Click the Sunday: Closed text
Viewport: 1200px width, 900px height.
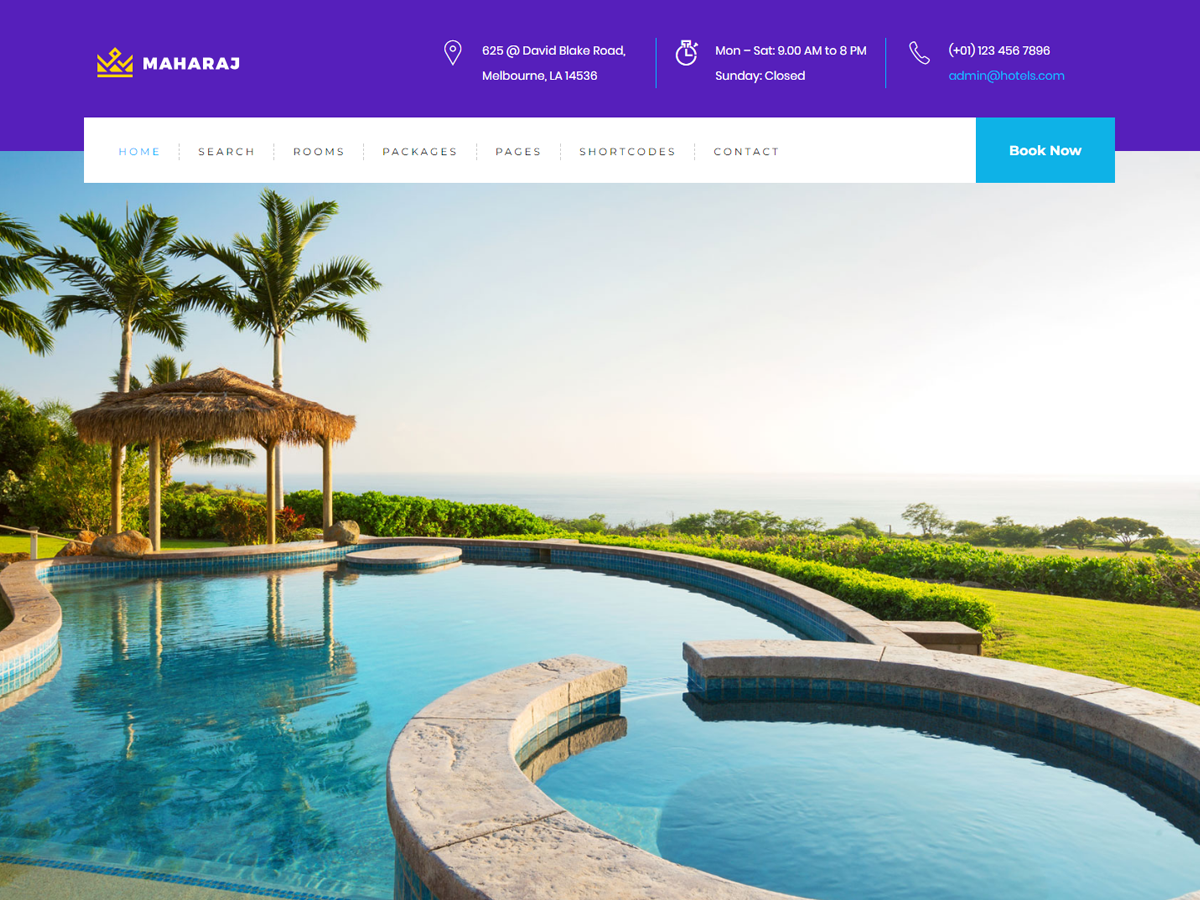tap(760, 76)
